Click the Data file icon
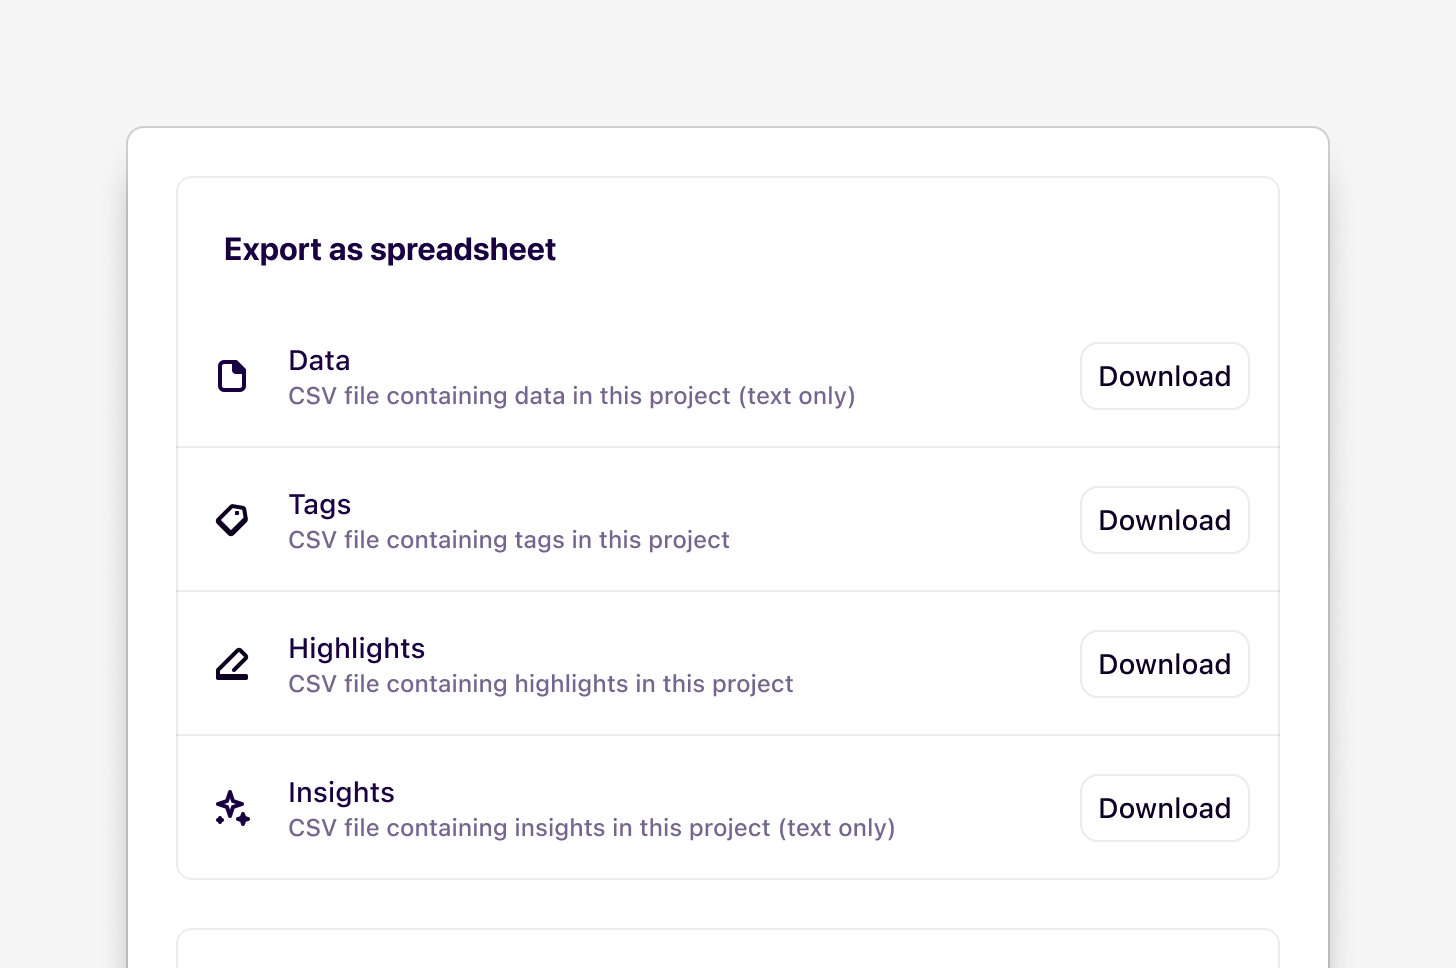 232,376
